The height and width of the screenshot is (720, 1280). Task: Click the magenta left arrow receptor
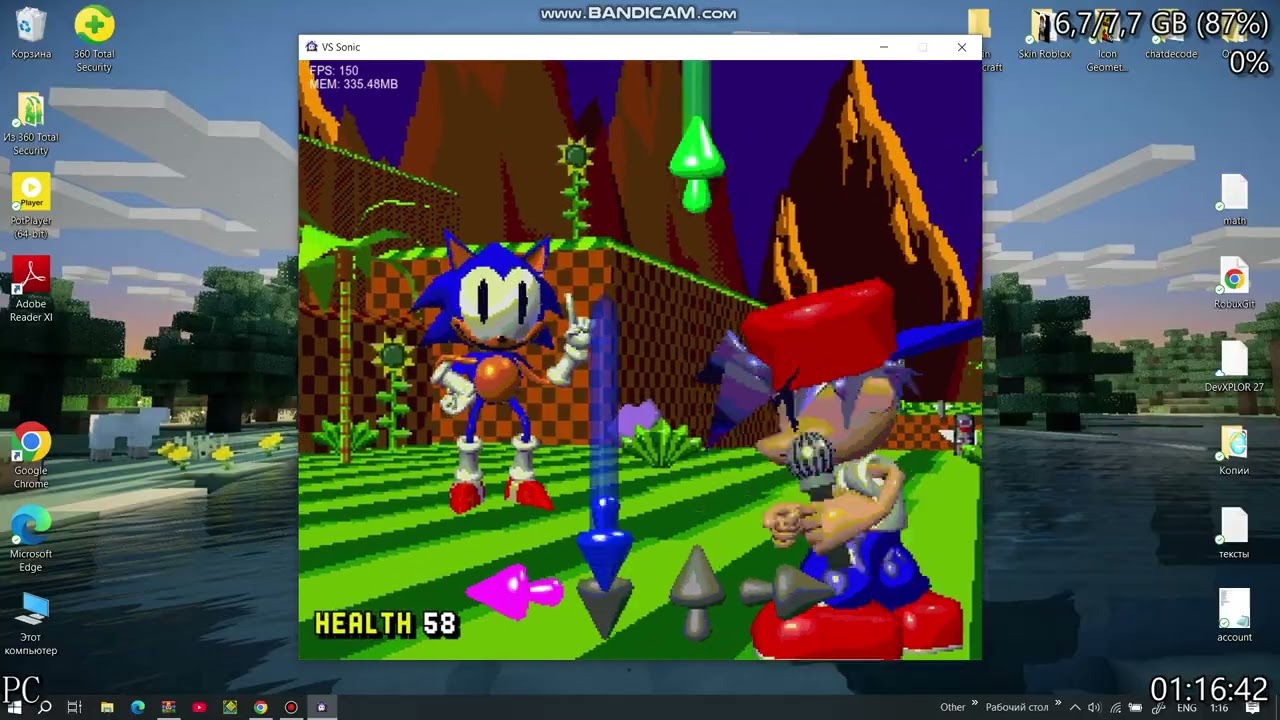(x=515, y=591)
